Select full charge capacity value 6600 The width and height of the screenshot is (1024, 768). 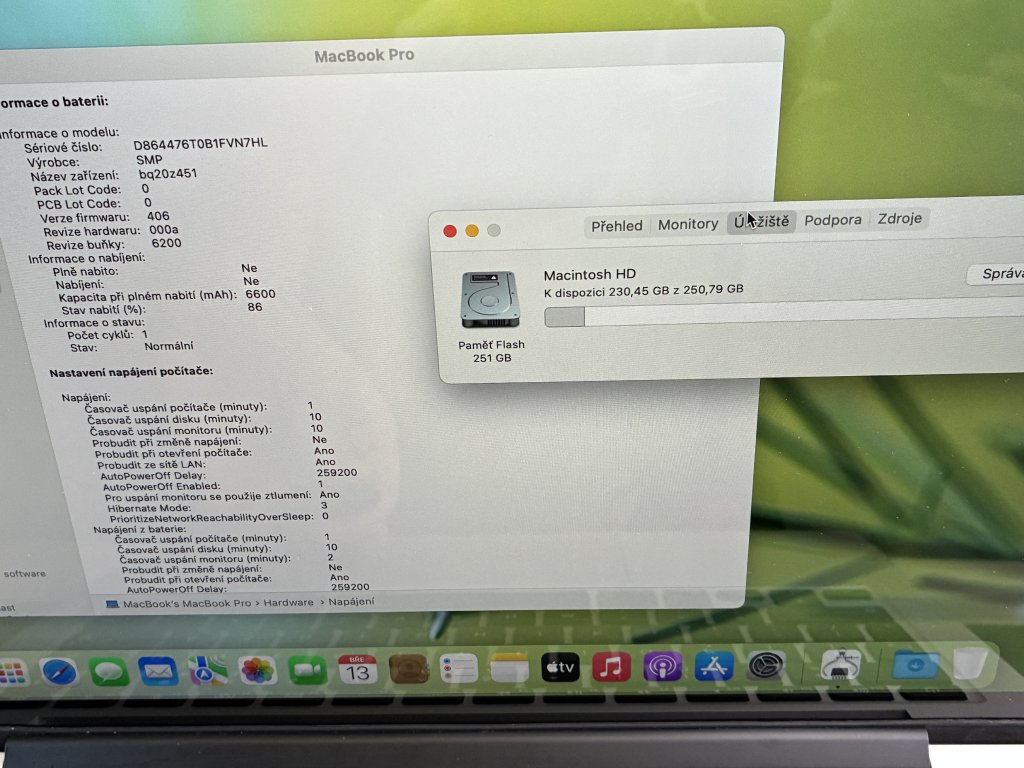[x=260, y=295]
